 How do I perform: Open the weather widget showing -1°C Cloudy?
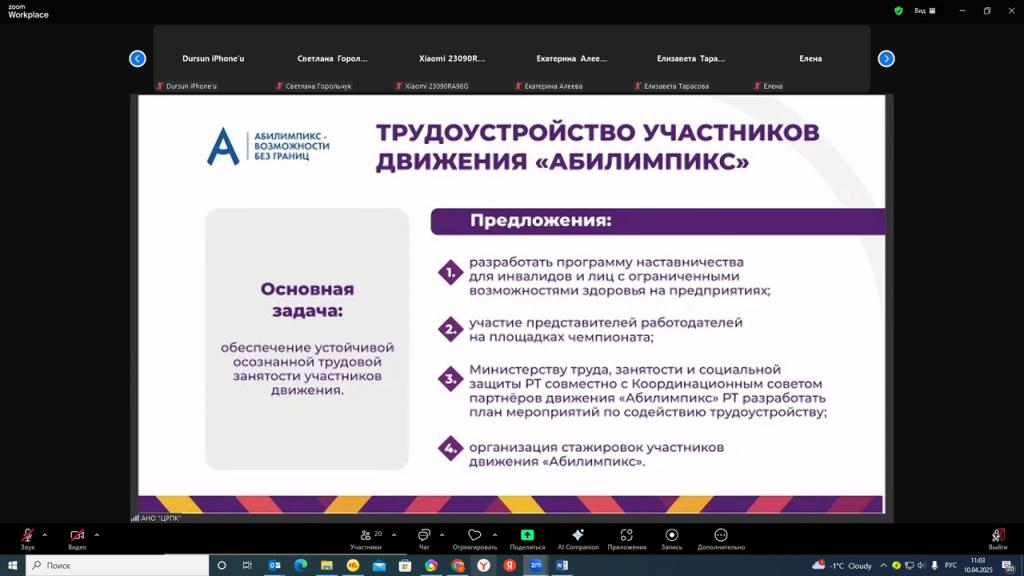[842, 566]
